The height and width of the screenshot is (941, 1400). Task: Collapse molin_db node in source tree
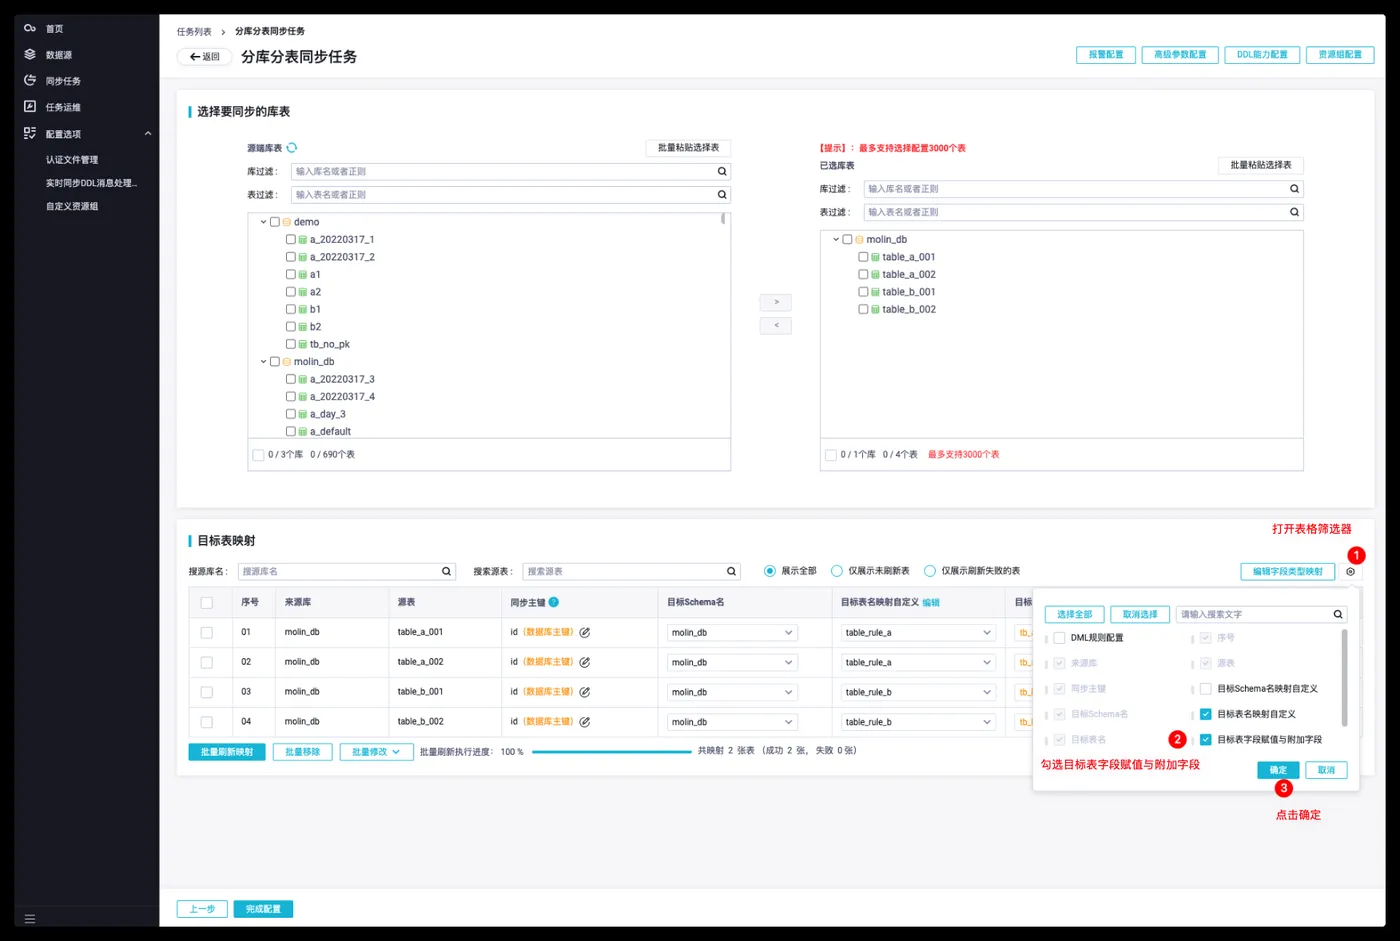[264, 362]
